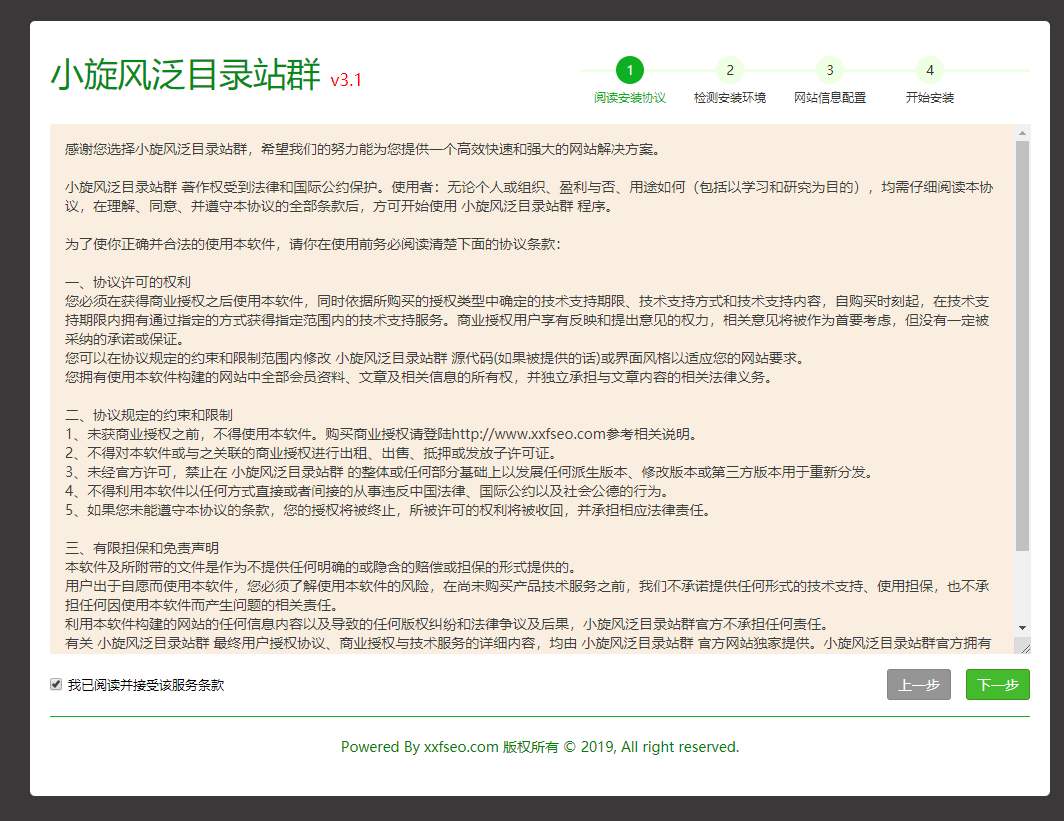Click step 1 circle 阅读安装协议
The width and height of the screenshot is (1064, 821).
coord(630,70)
